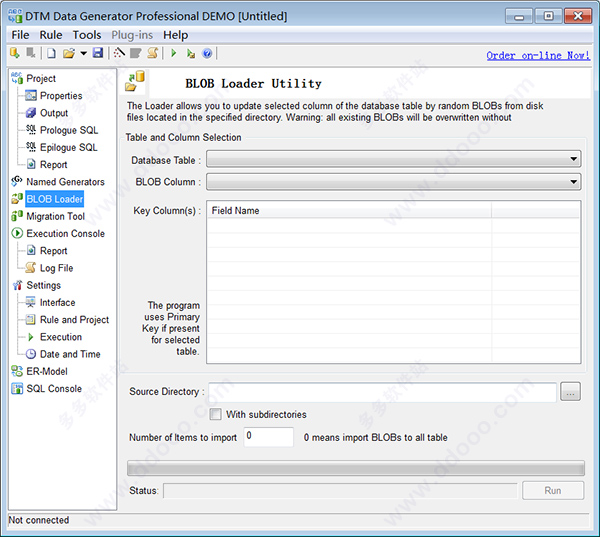The width and height of the screenshot is (600, 537).
Task: Select Report under Execution Console
Action: tap(54, 251)
